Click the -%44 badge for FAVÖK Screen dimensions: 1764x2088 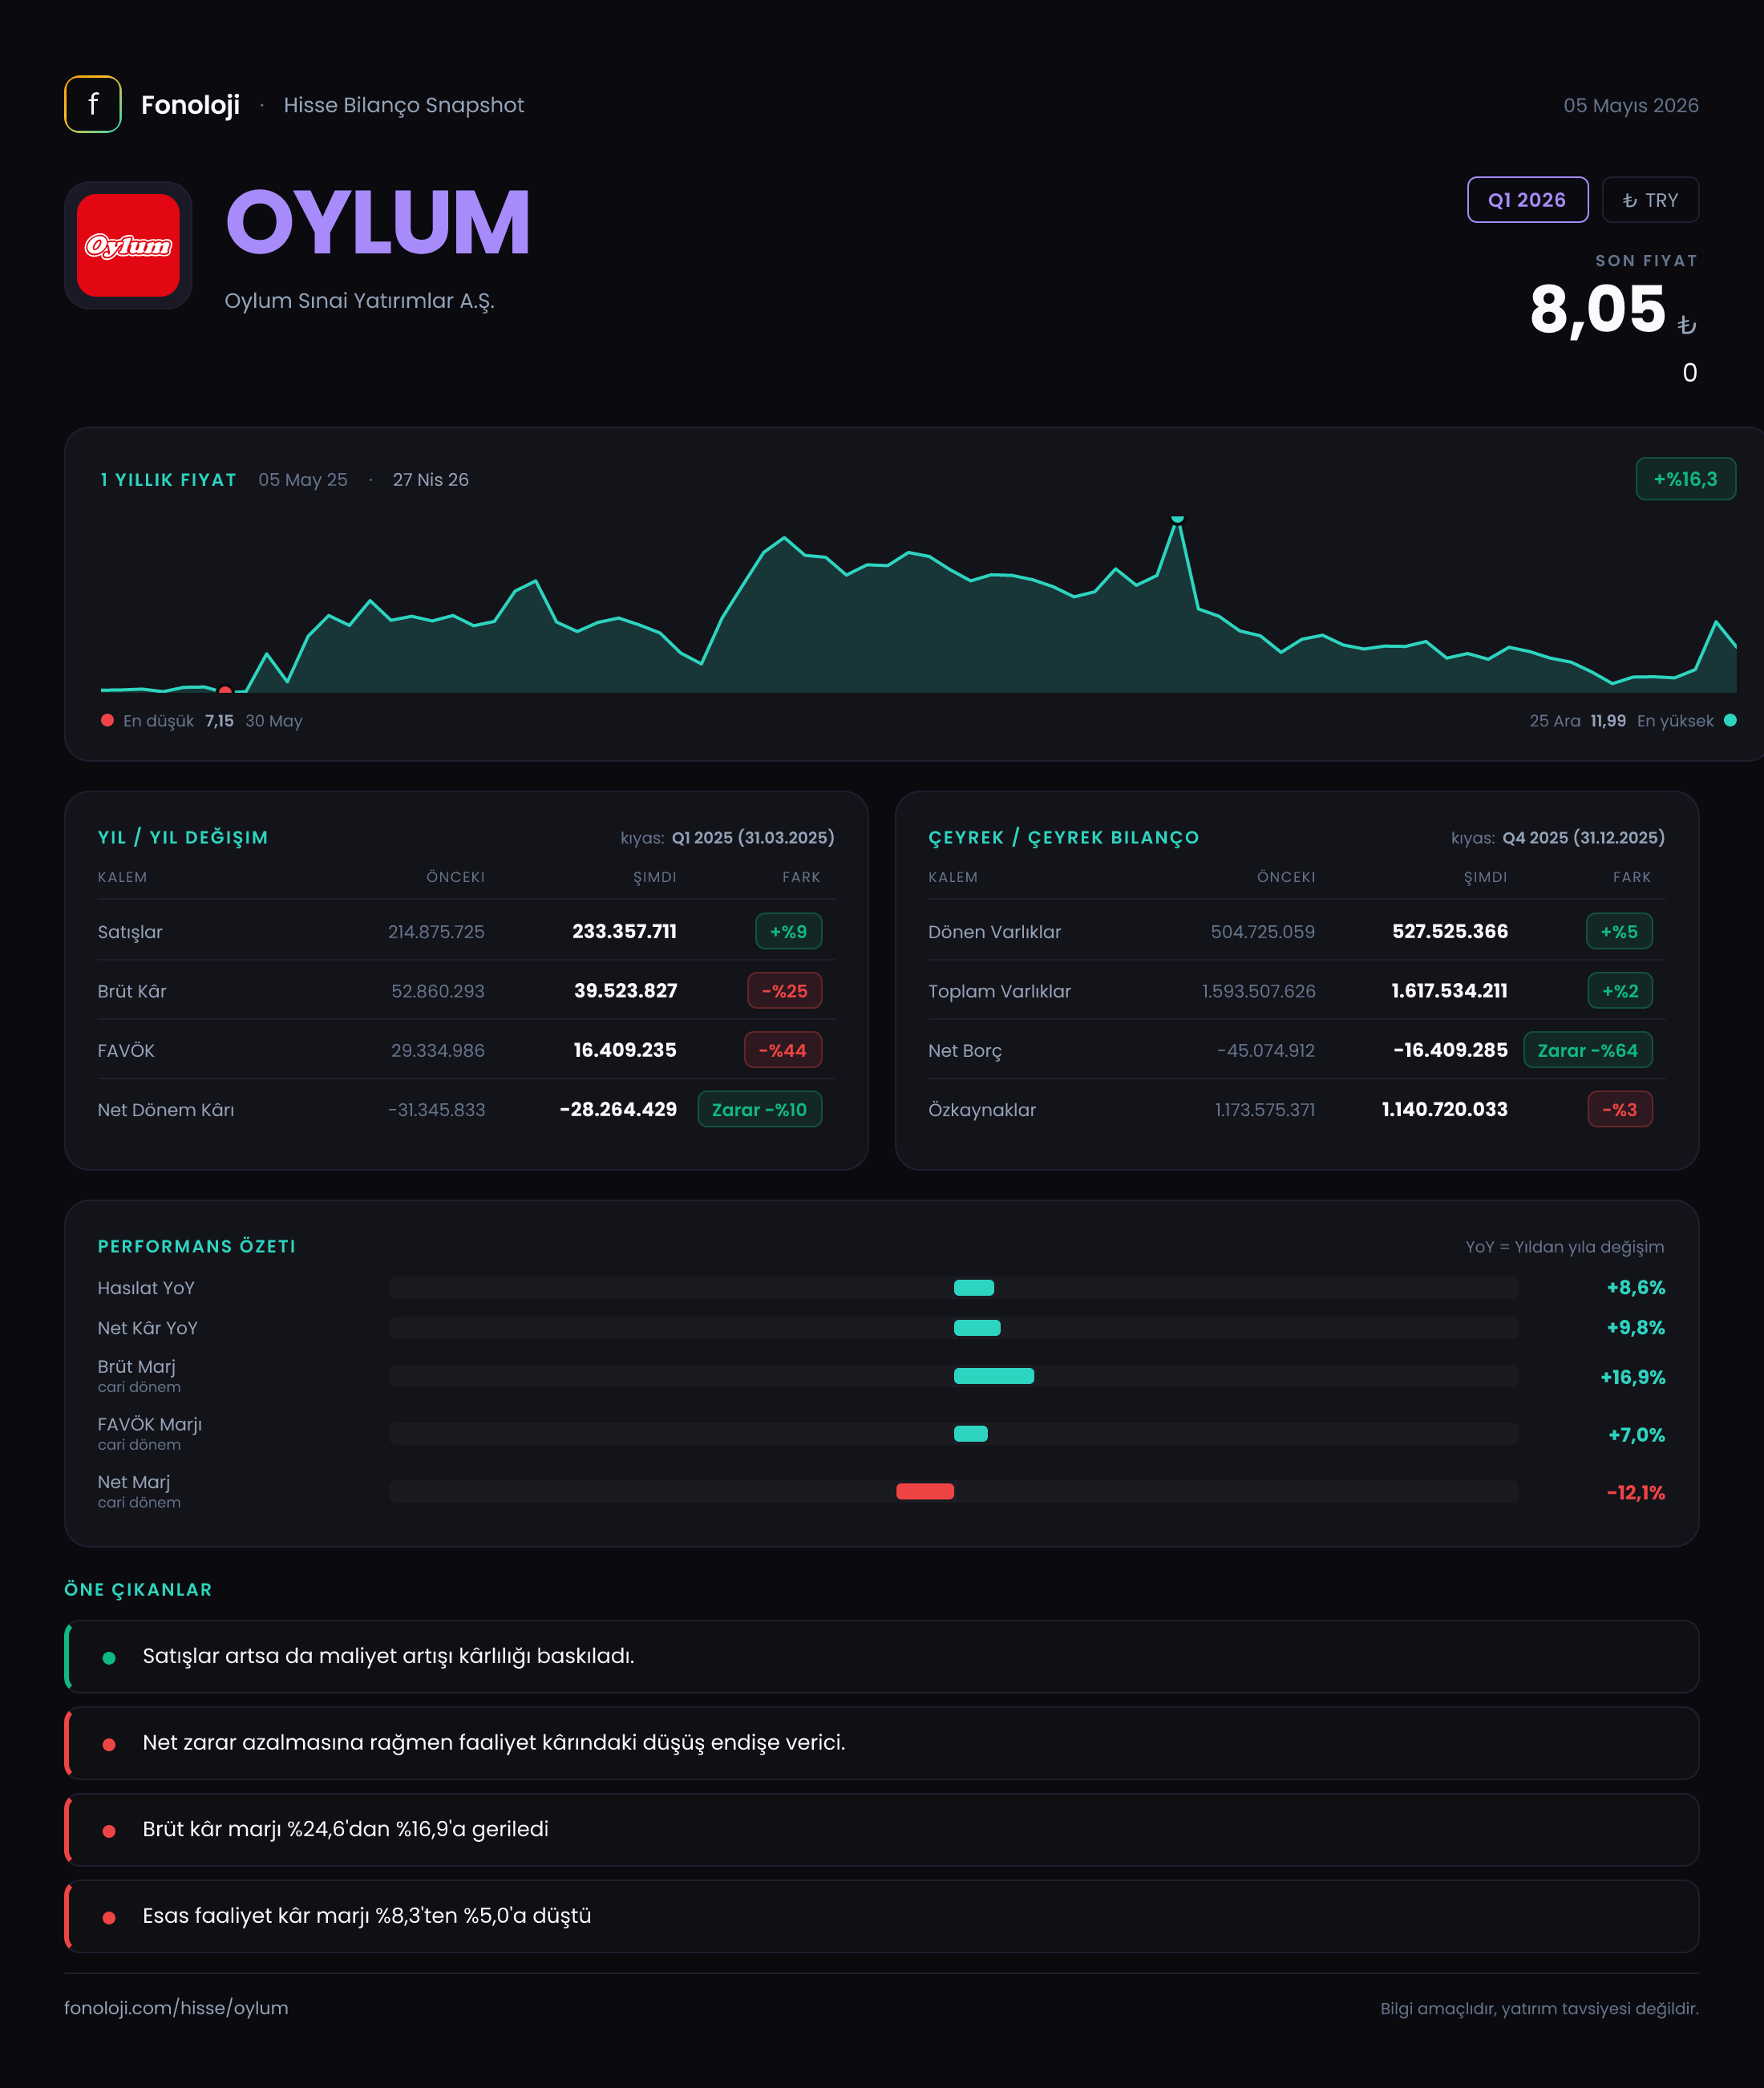[x=782, y=1050]
